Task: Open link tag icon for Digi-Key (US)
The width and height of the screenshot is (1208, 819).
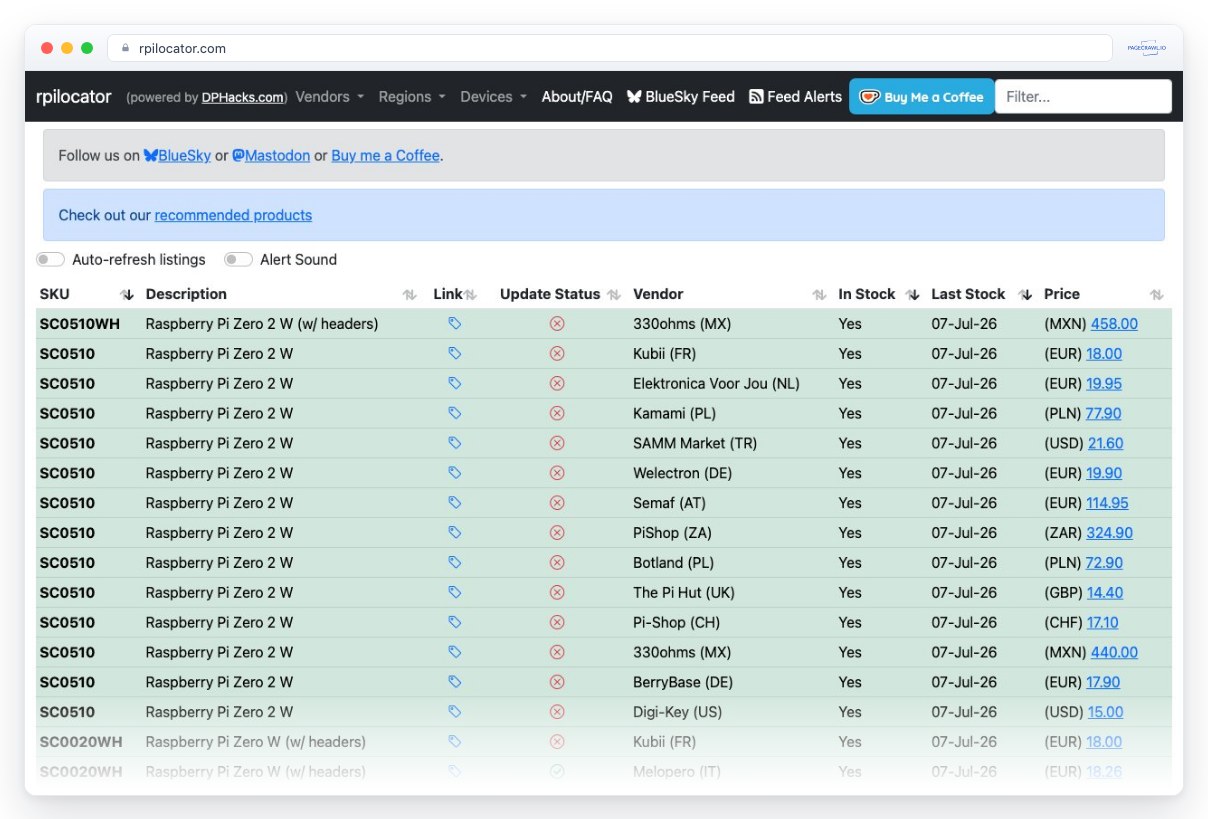Action: [454, 712]
